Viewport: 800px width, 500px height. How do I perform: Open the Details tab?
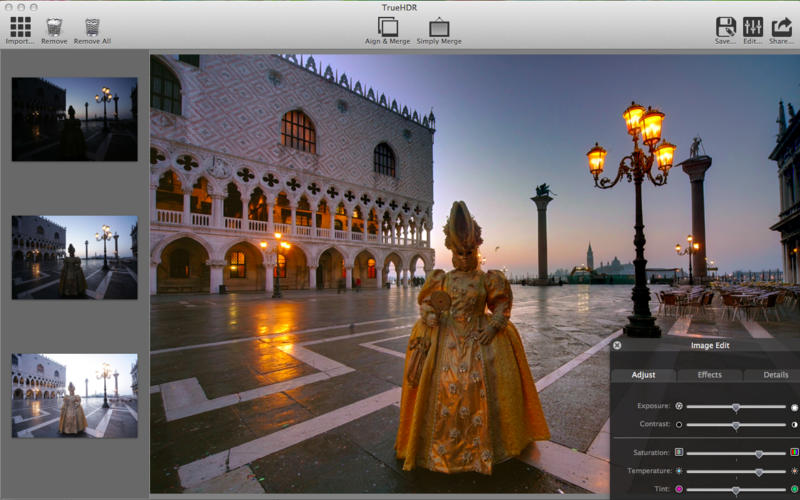click(x=775, y=375)
